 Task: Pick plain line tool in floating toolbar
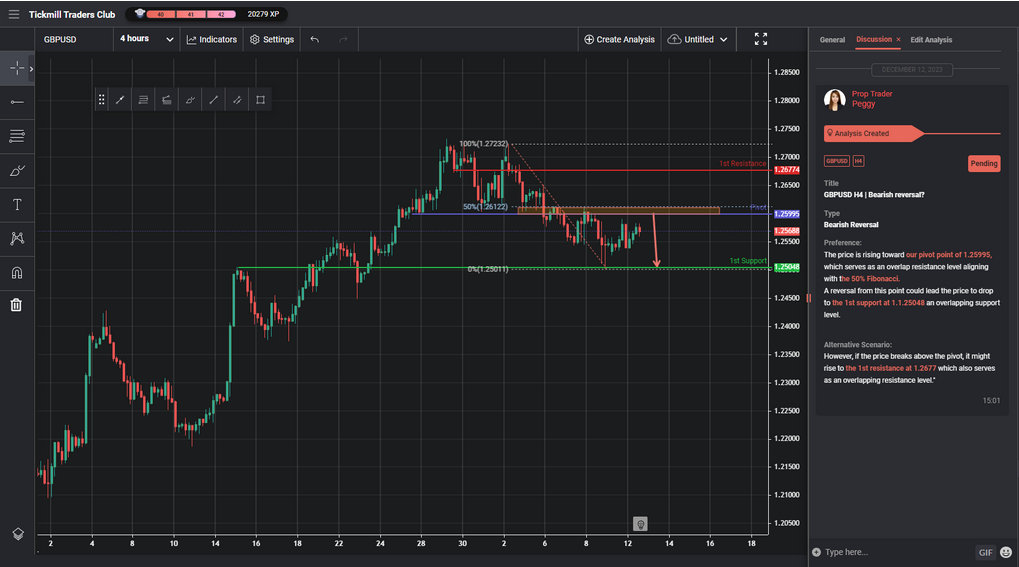click(214, 99)
